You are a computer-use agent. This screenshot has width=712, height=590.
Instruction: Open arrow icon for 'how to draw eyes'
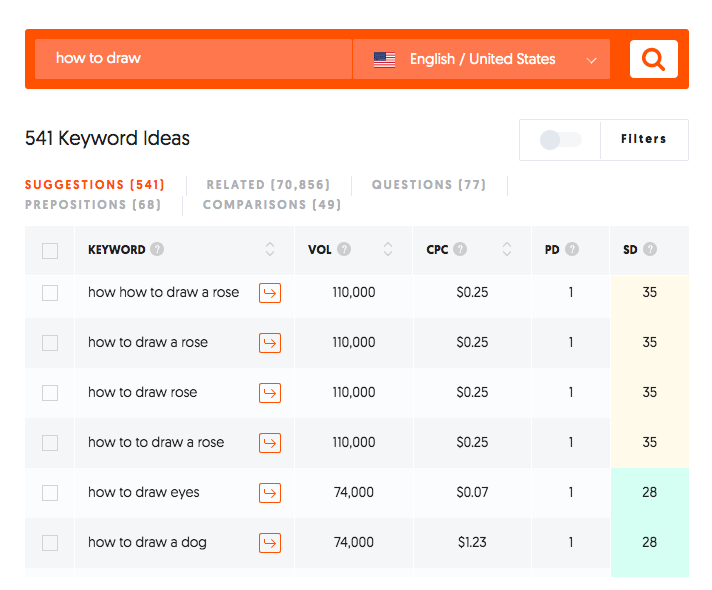click(x=270, y=492)
